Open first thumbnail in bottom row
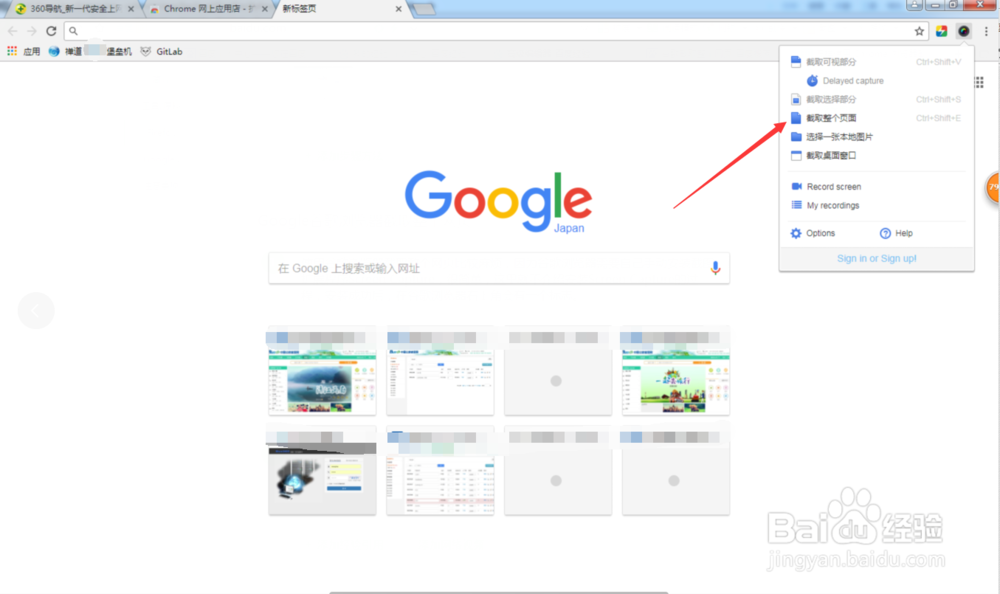 (322, 472)
